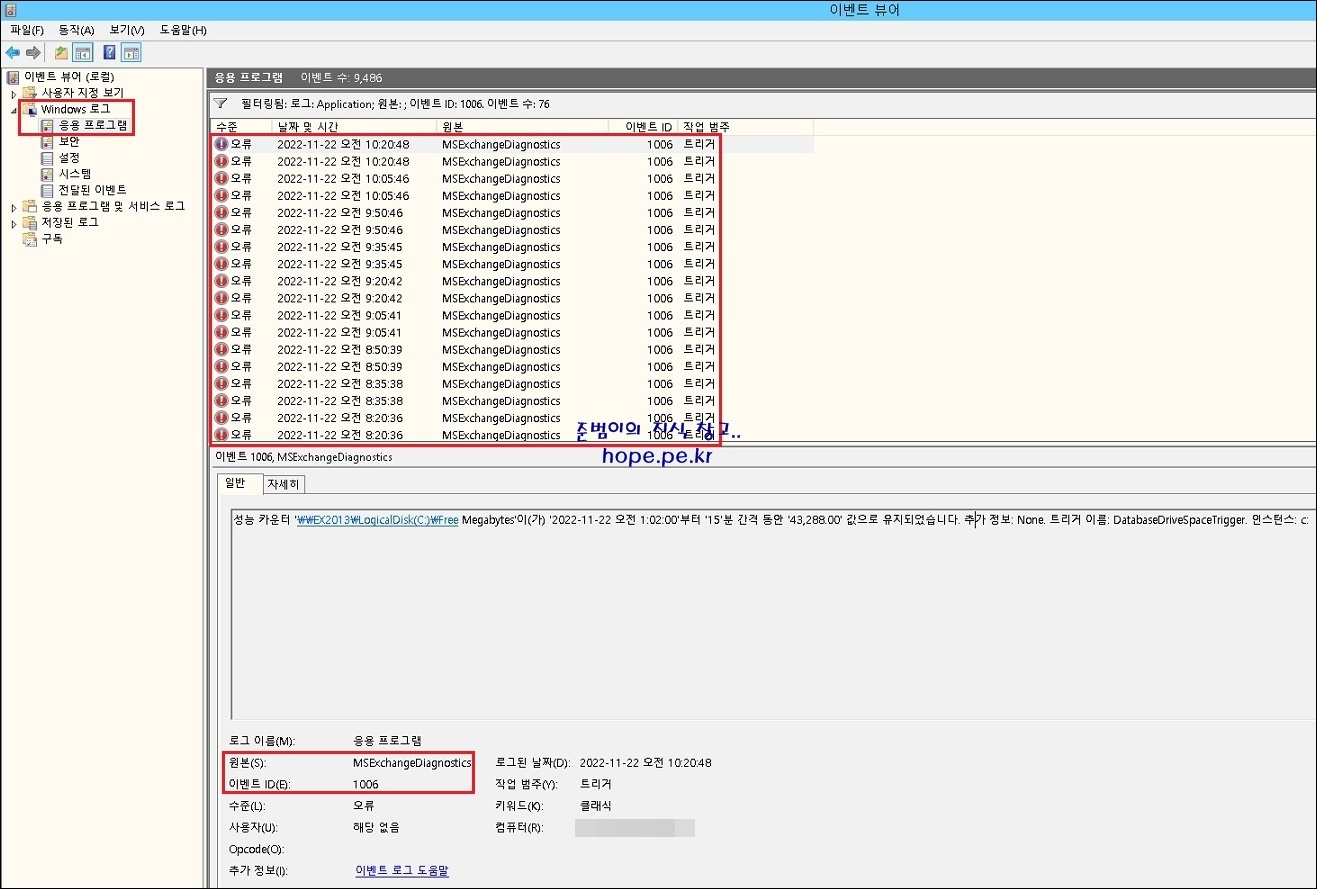The width and height of the screenshot is (1317, 889).
Task: Sort by the 원본 column header
Action: coord(523,127)
